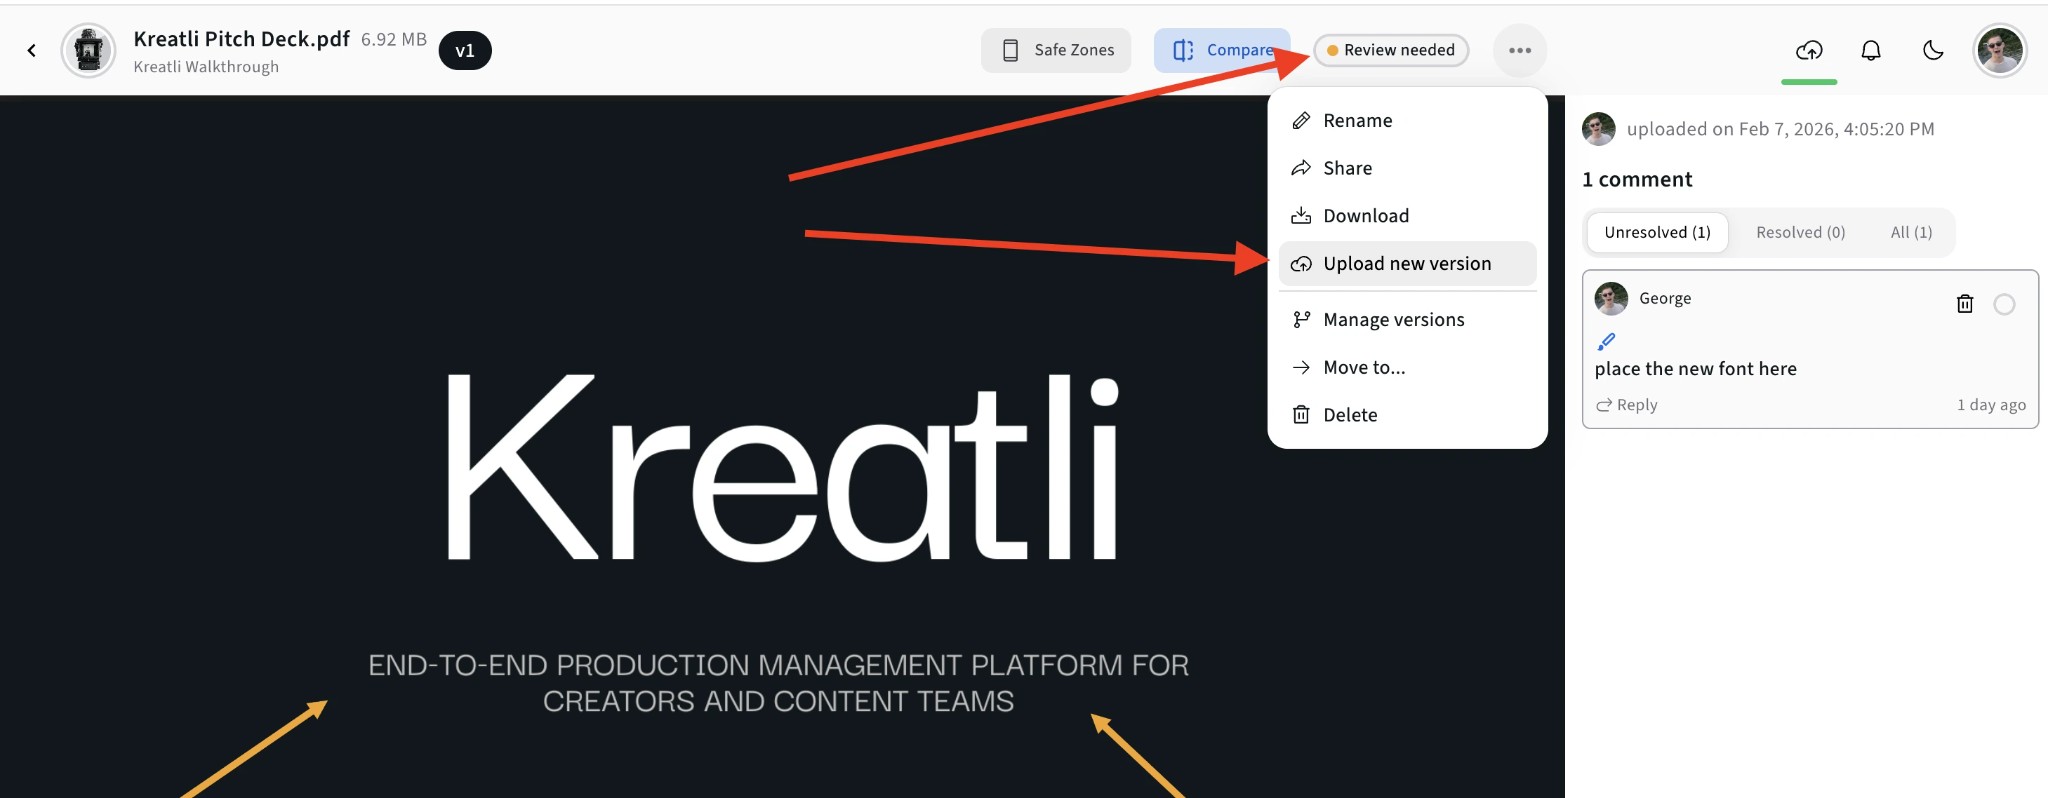
Task: Open Manage versions
Action: click(x=1407, y=320)
